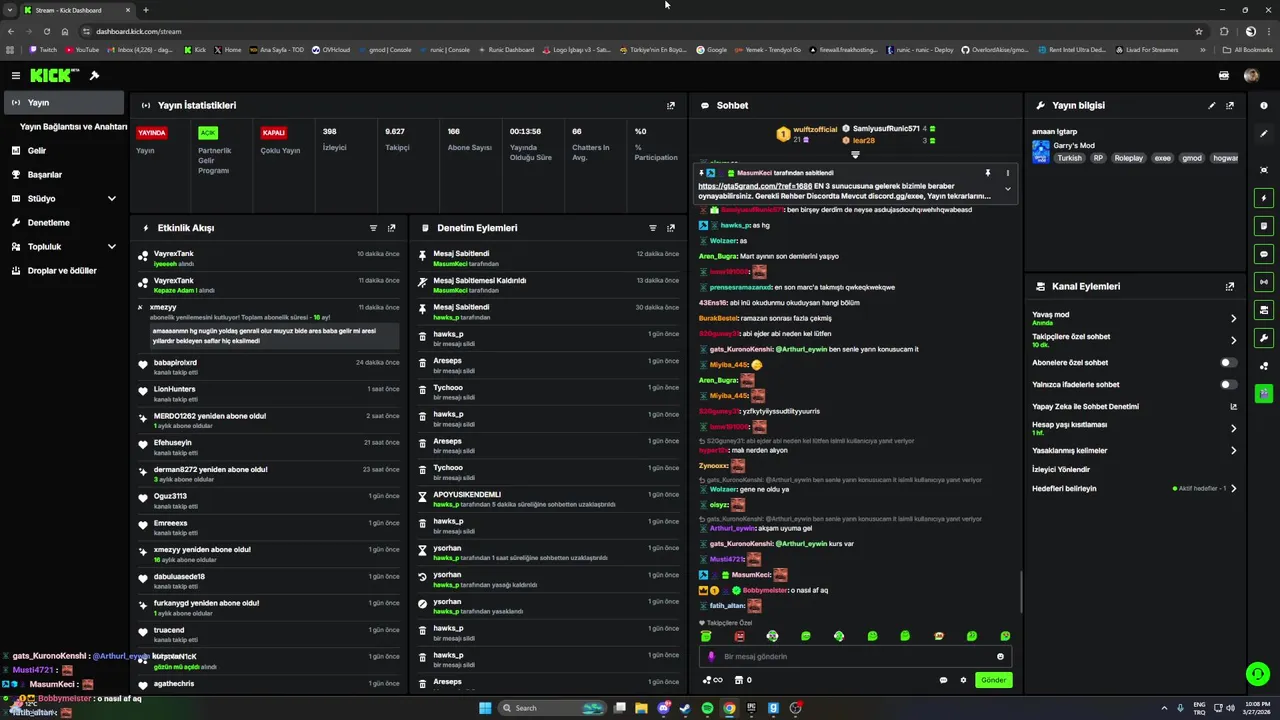The width and height of the screenshot is (1280, 720).
Task: Click the chat bubble icon in right sidebar
Action: 1264,254
